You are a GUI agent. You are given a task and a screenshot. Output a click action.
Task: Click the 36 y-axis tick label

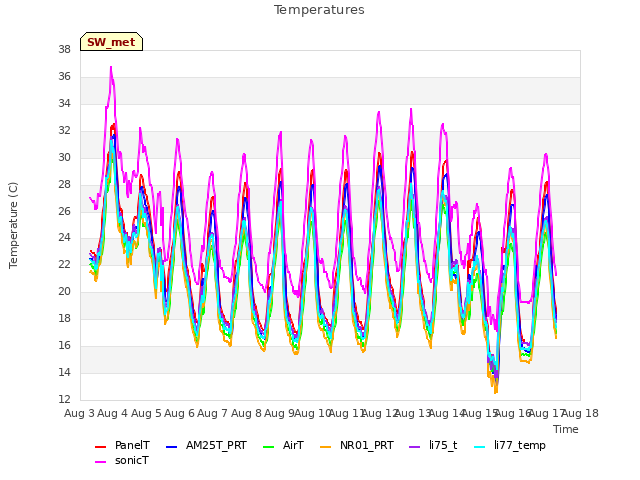click(x=64, y=77)
